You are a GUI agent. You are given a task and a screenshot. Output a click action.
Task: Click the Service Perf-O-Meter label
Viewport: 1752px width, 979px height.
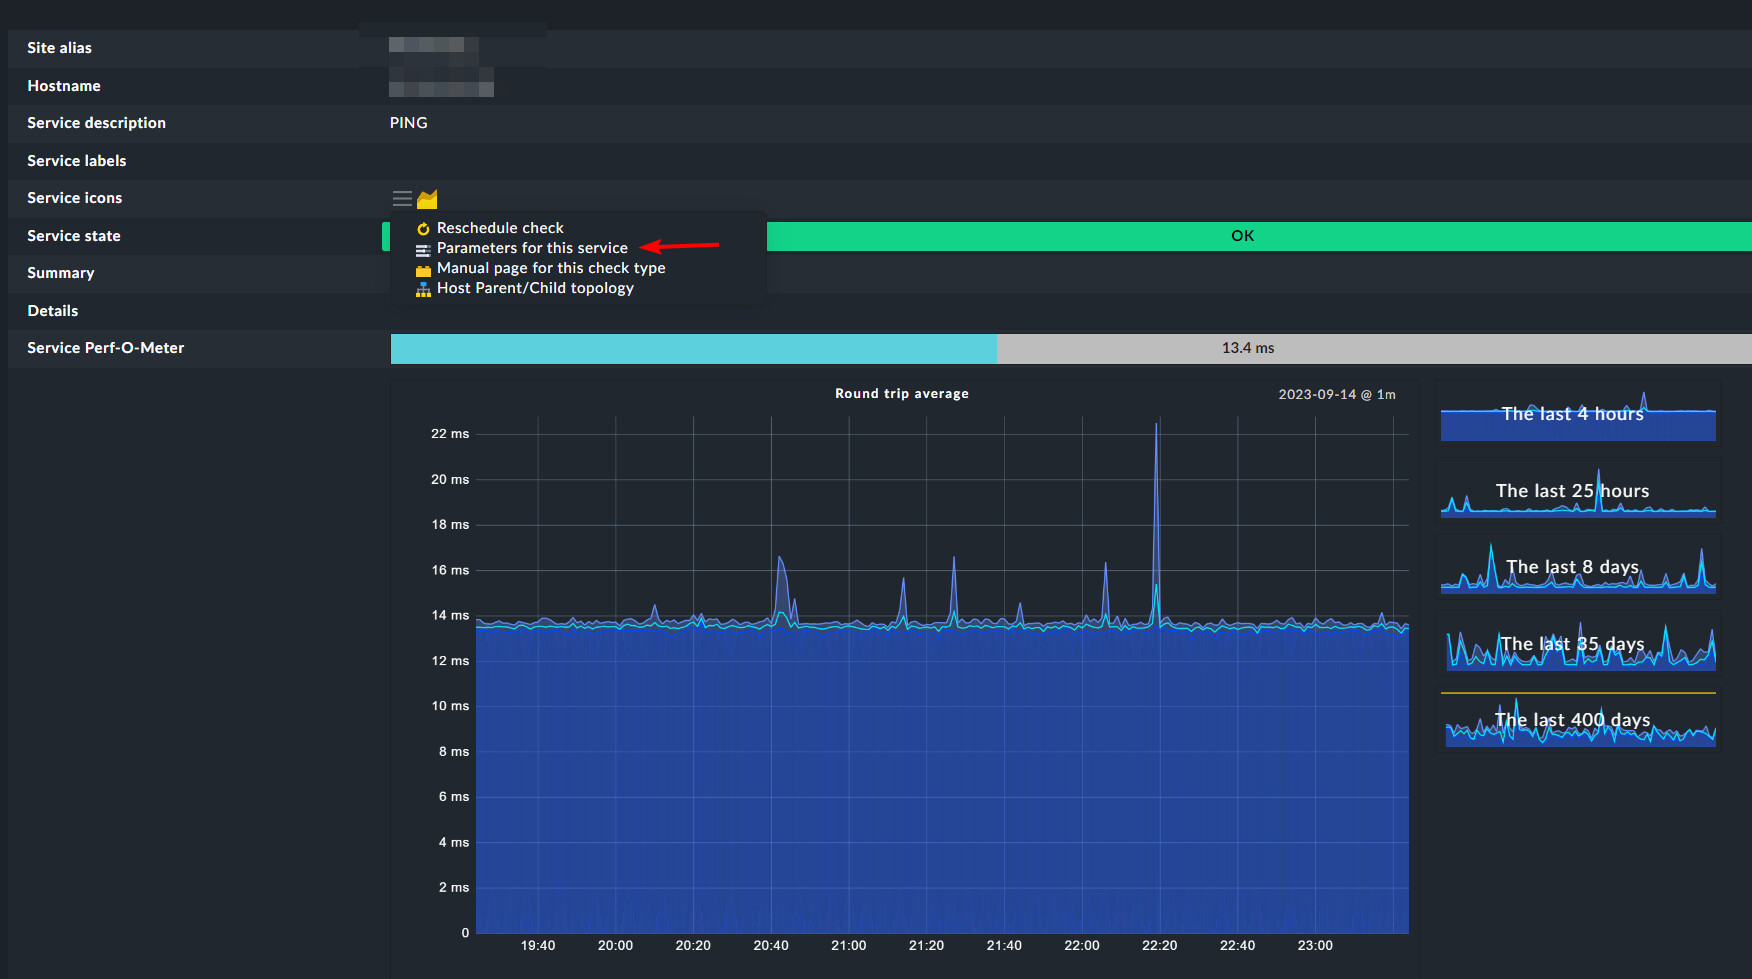105,348
